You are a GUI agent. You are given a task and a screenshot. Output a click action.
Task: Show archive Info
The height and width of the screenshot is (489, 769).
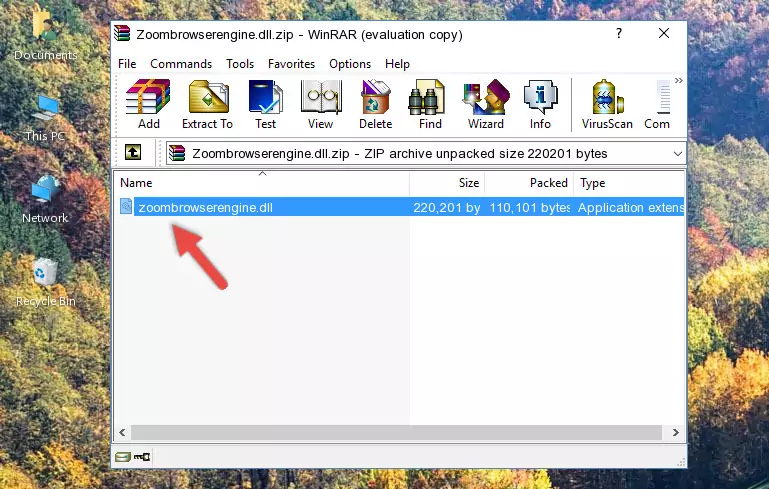540,104
